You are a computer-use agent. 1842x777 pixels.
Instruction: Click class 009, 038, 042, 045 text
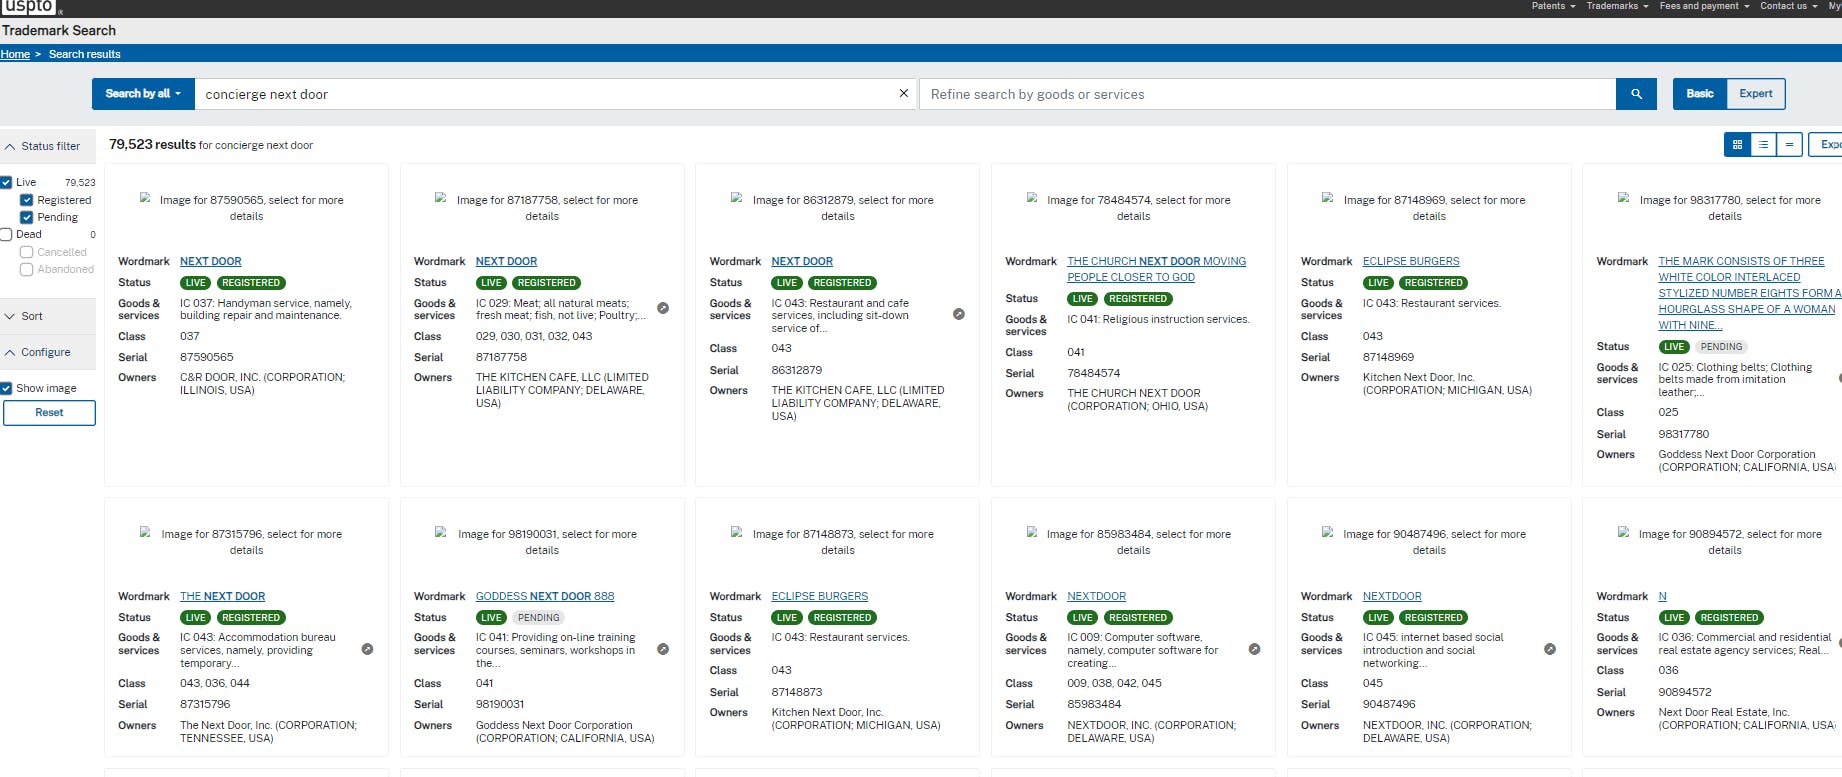tap(1114, 683)
